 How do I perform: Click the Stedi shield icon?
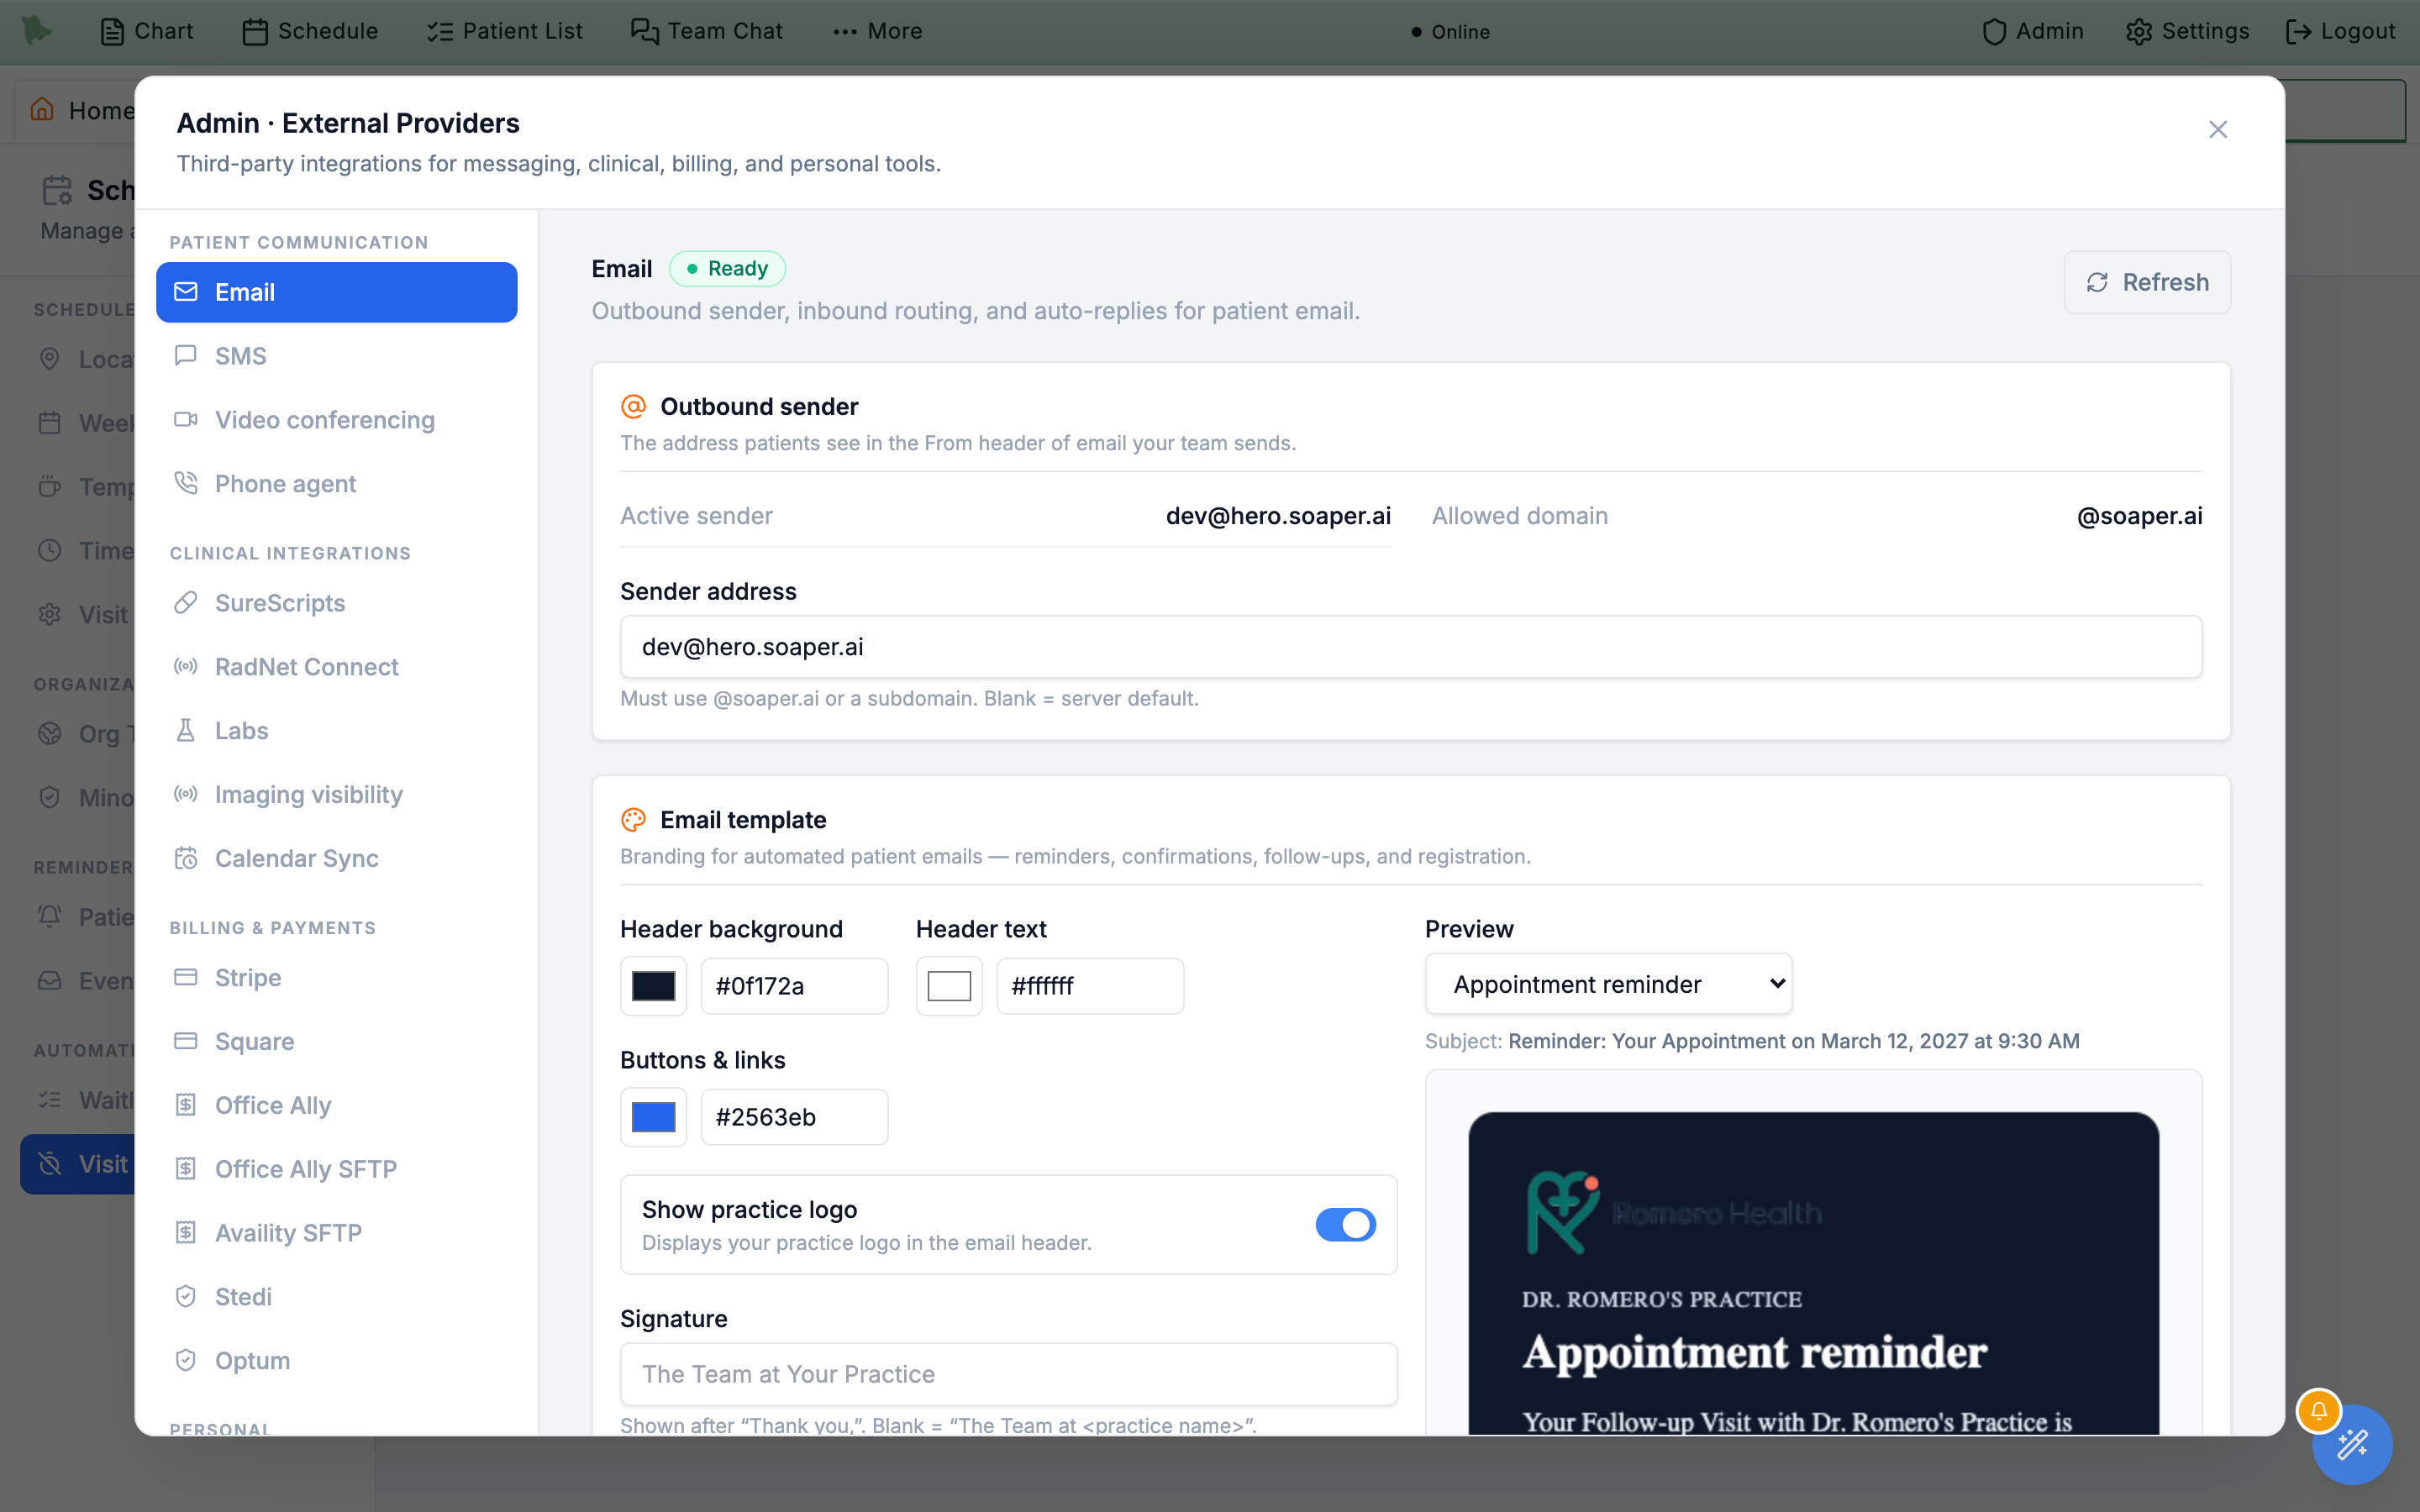click(186, 1297)
